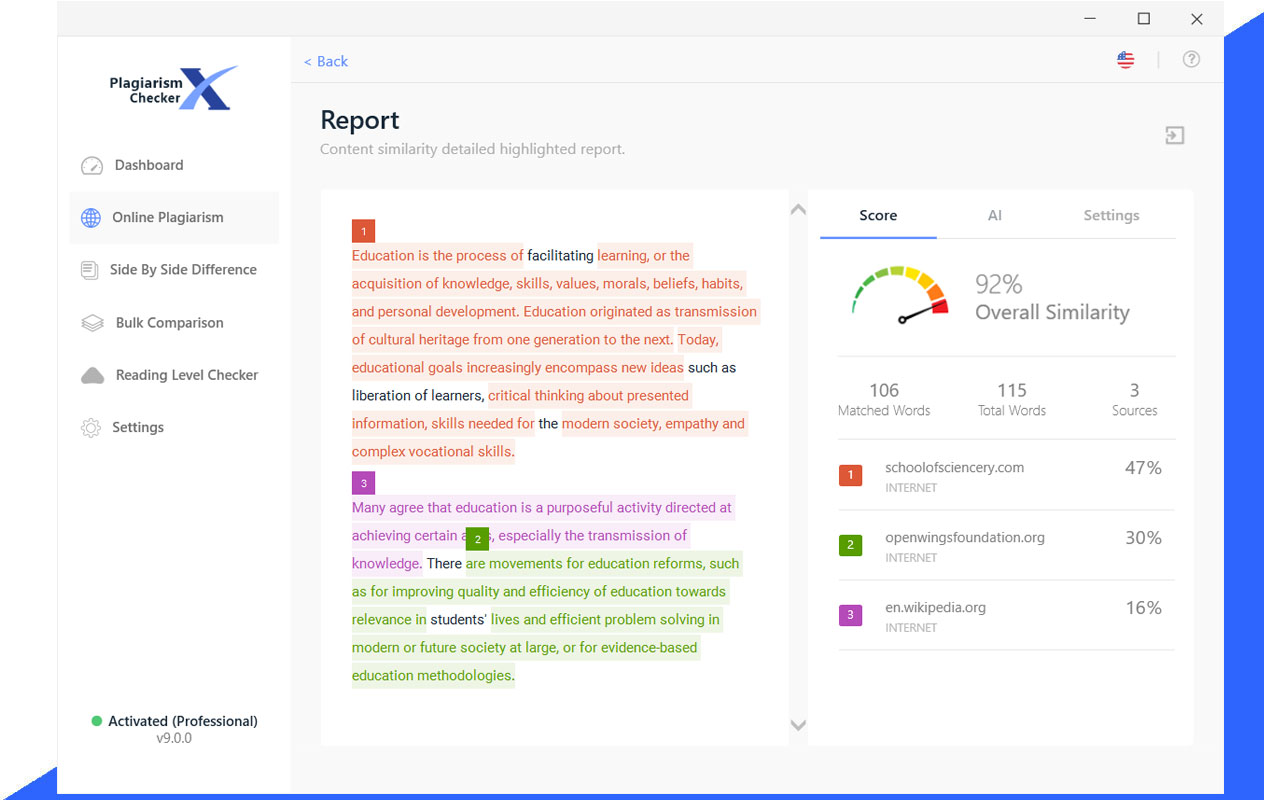Export the similarity report
This screenshot has width=1264, height=800.
point(1174,134)
